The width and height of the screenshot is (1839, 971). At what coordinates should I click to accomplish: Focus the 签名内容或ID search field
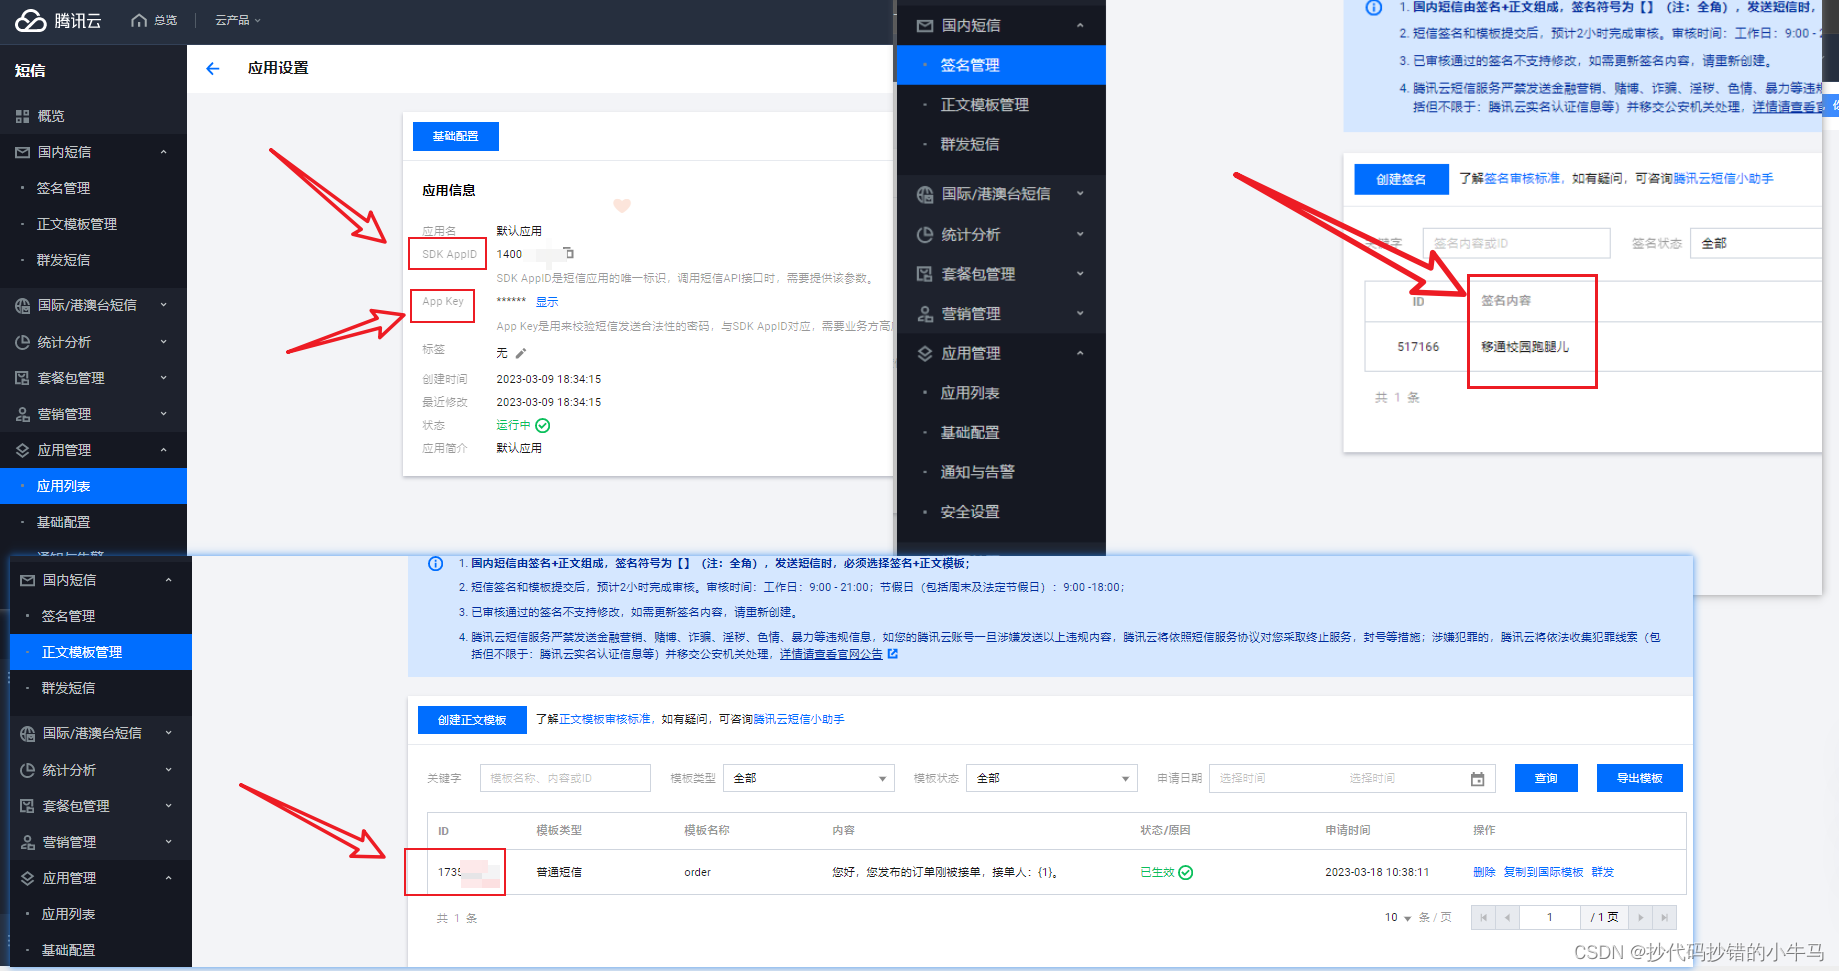pos(1516,243)
